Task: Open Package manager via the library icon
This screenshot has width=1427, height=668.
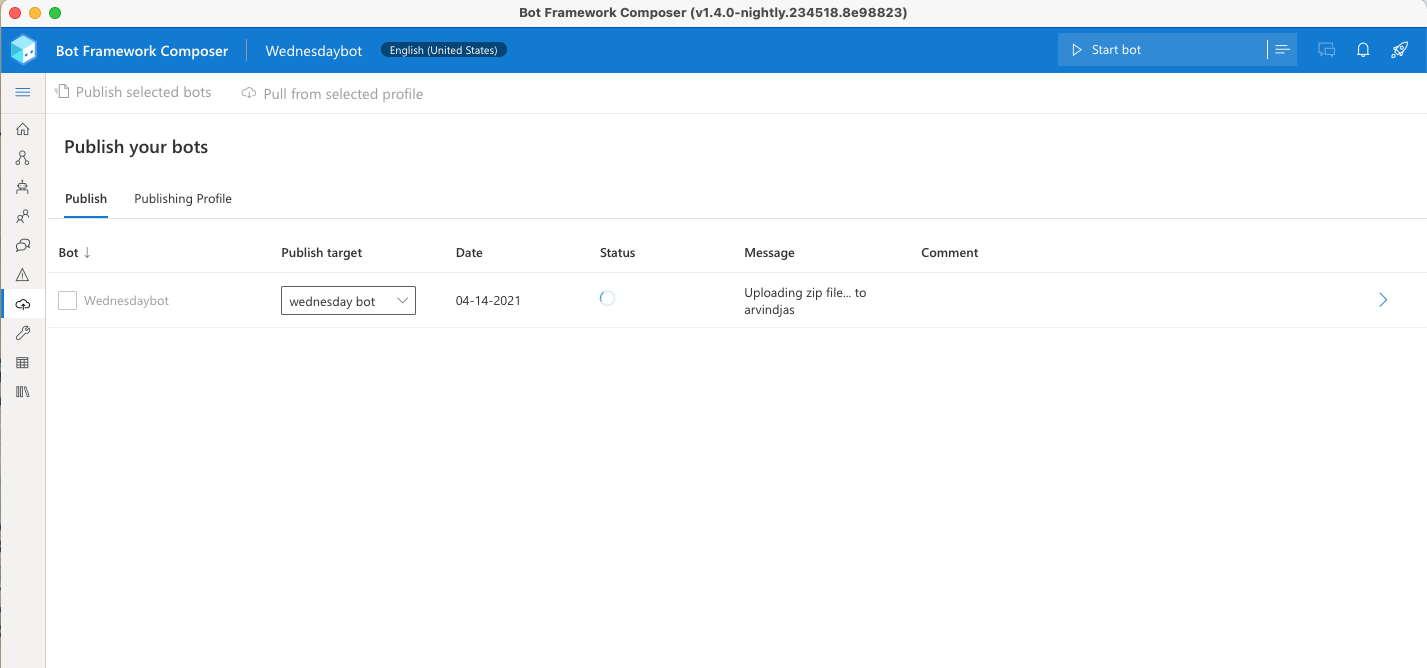Action: pyautogui.click(x=22, y=391)
